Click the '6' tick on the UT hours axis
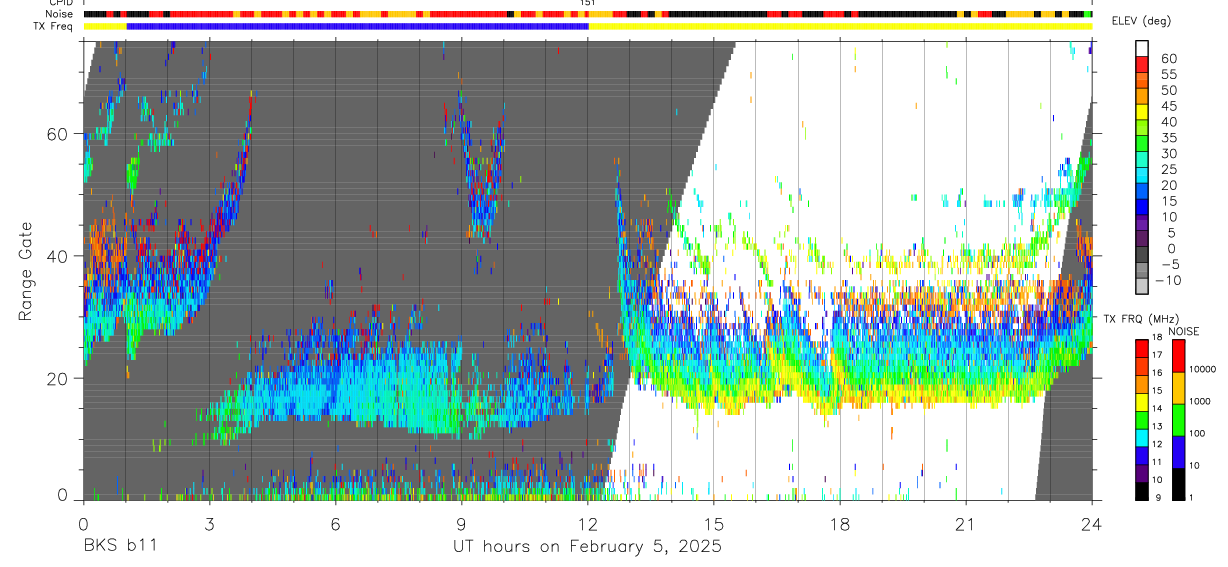1228x567 pixels. point(335,524)
